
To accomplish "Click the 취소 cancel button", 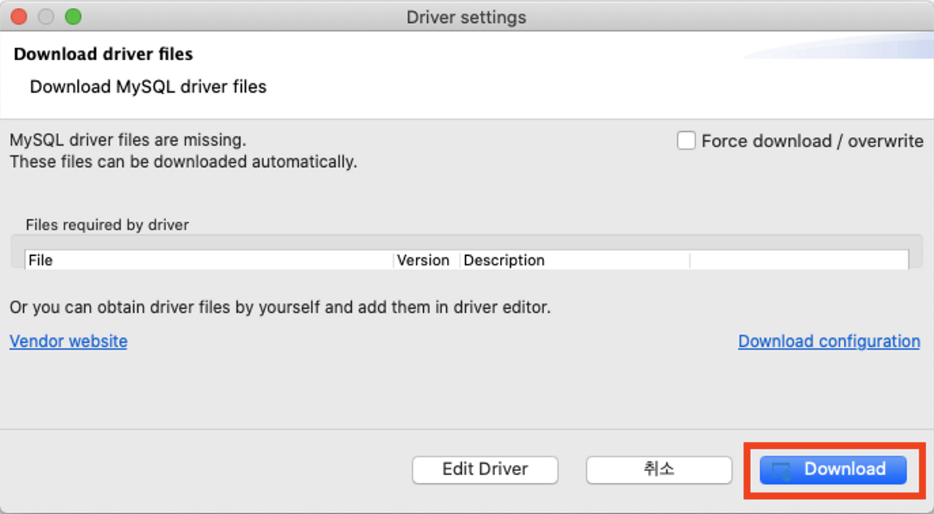I will (659, 469).
